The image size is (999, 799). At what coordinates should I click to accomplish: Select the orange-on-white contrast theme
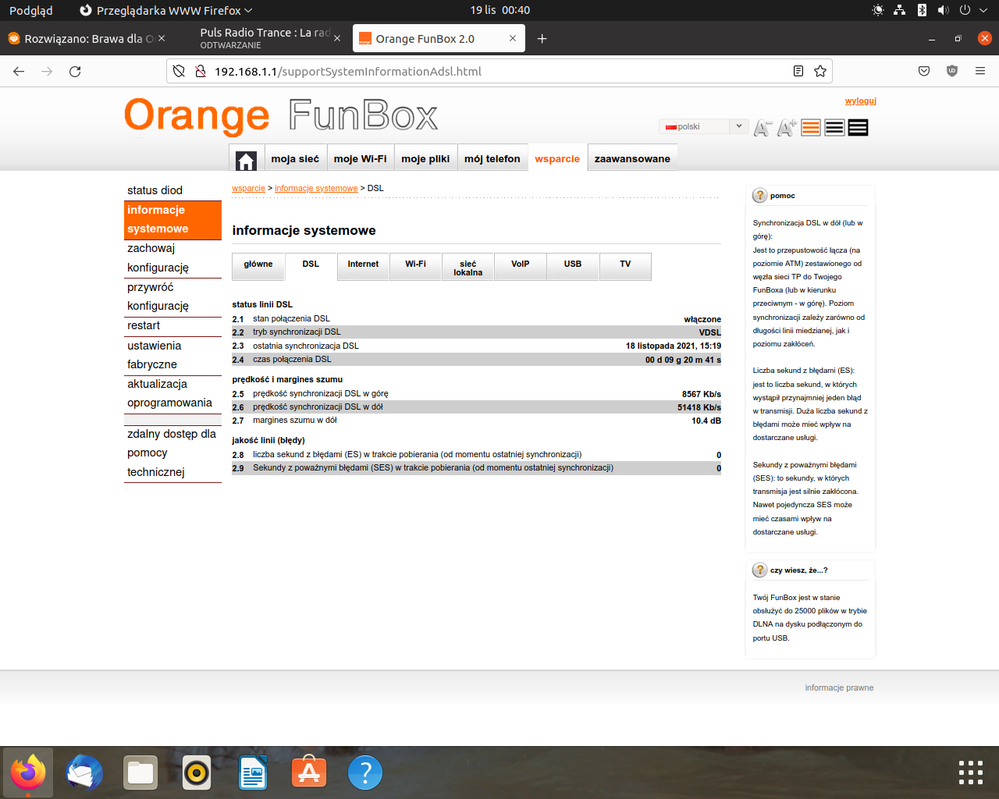[811, 128]
